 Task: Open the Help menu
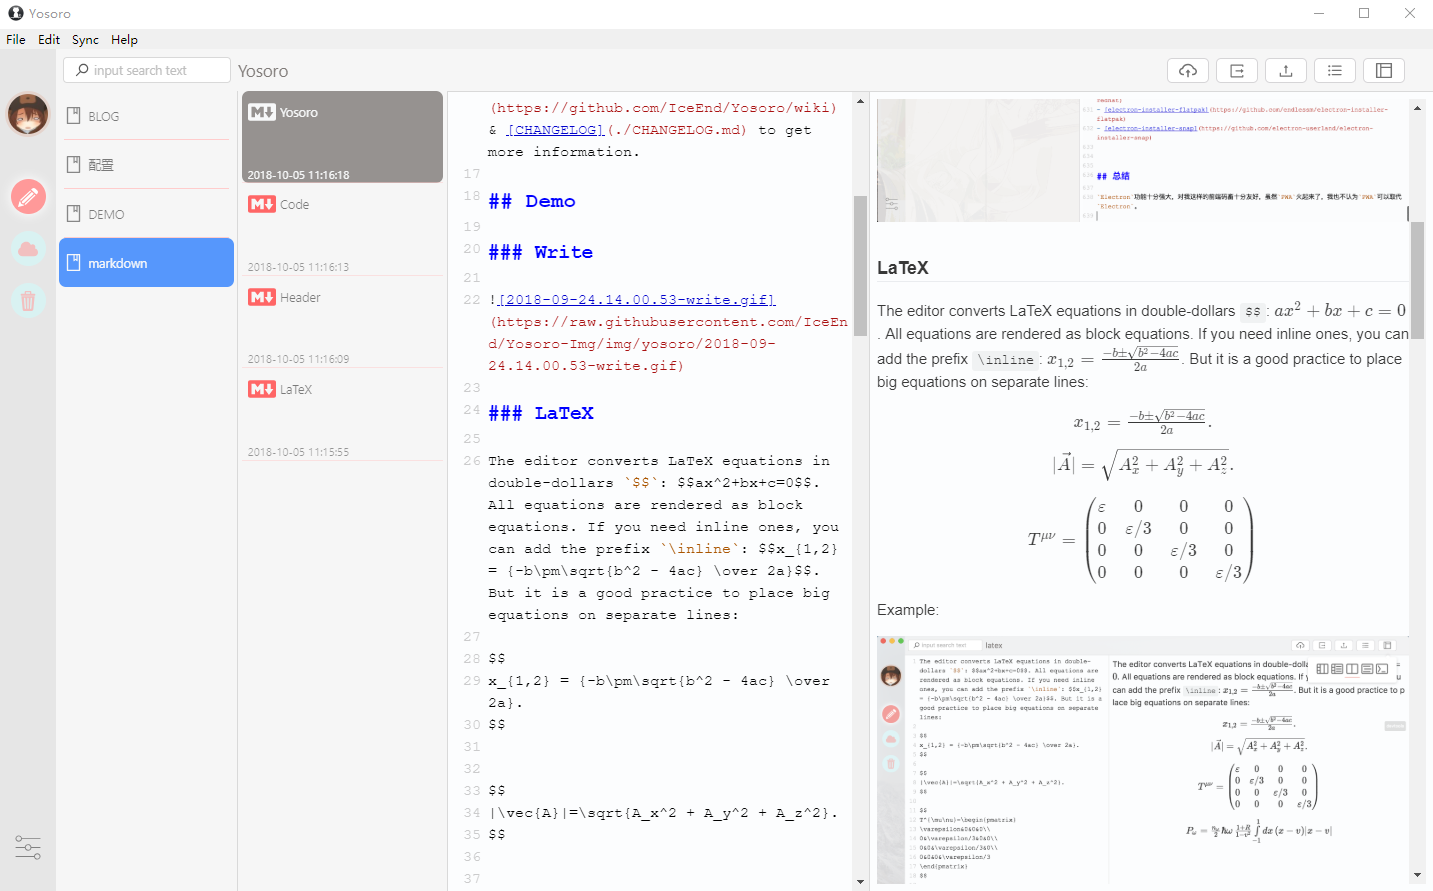(x=124, y=40)
